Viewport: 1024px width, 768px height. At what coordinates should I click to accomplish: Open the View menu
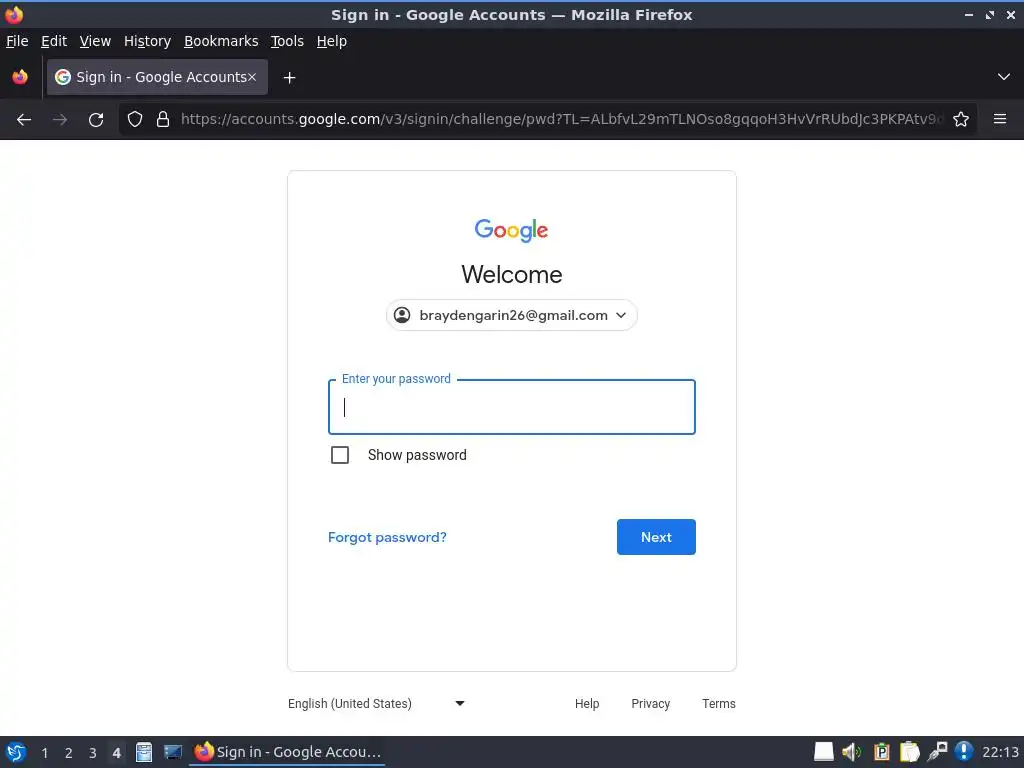(x=95, y=41)
